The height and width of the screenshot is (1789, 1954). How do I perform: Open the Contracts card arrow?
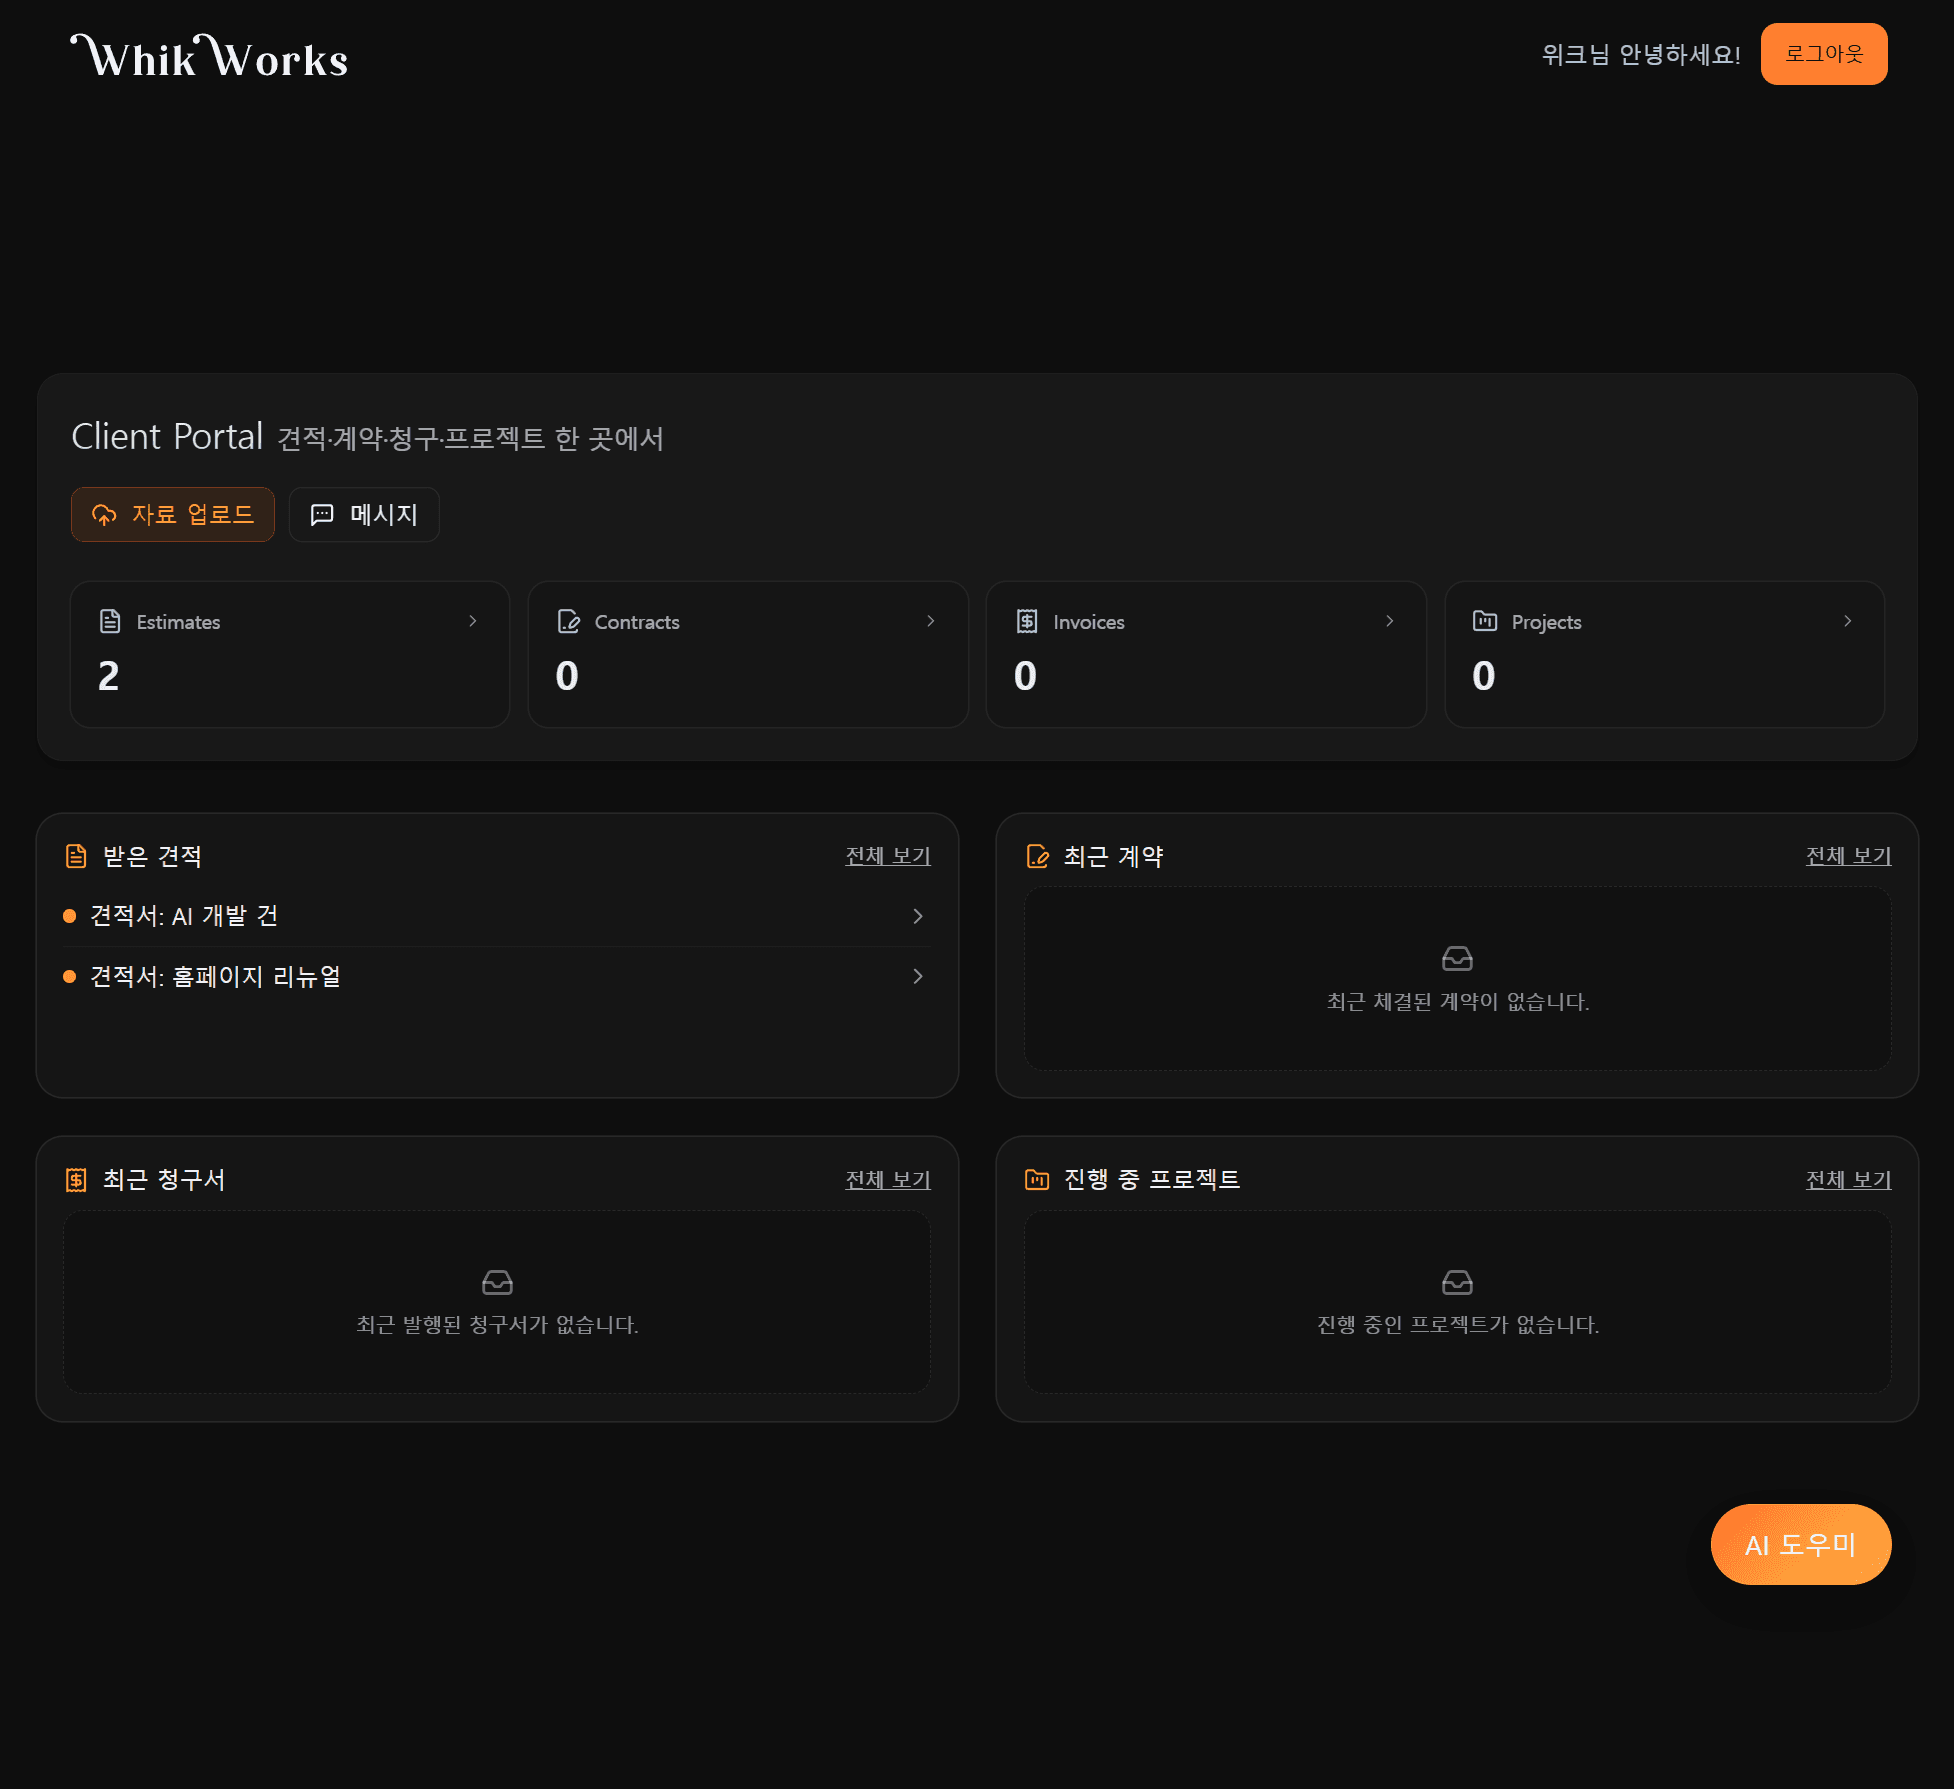click(x=931, y=621)
